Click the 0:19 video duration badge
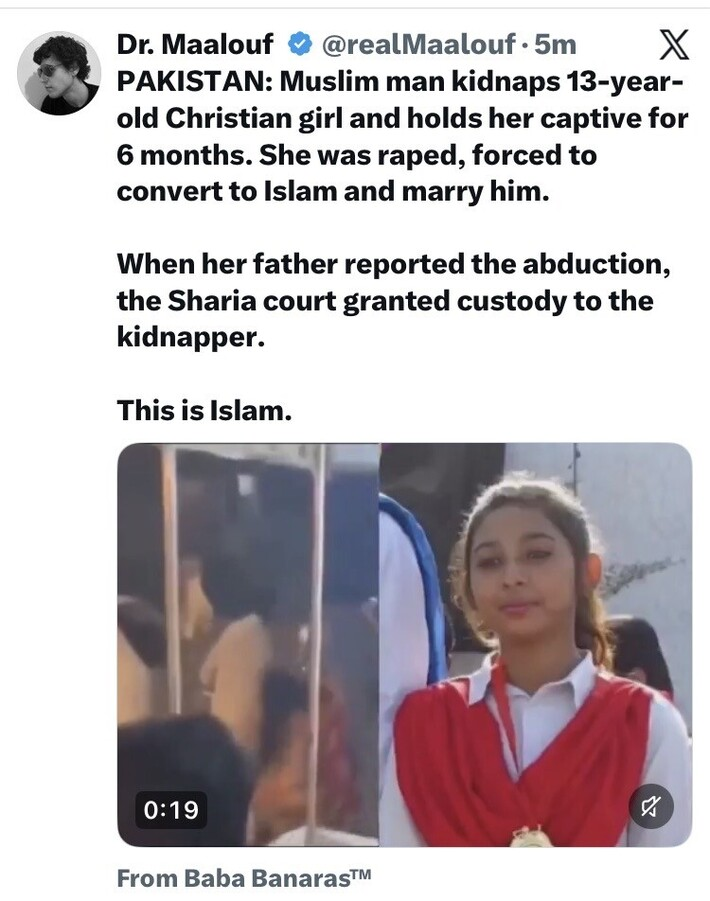710x901 pixels. pyautogui.click(x=171, y=810)
